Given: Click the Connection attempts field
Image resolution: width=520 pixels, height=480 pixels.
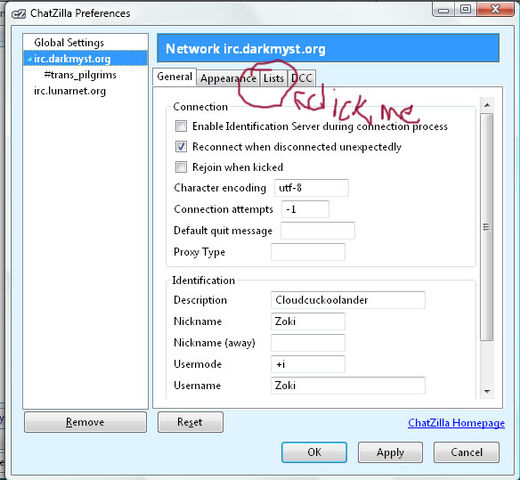Looking at the screenshot, I should tap(305, 209).
